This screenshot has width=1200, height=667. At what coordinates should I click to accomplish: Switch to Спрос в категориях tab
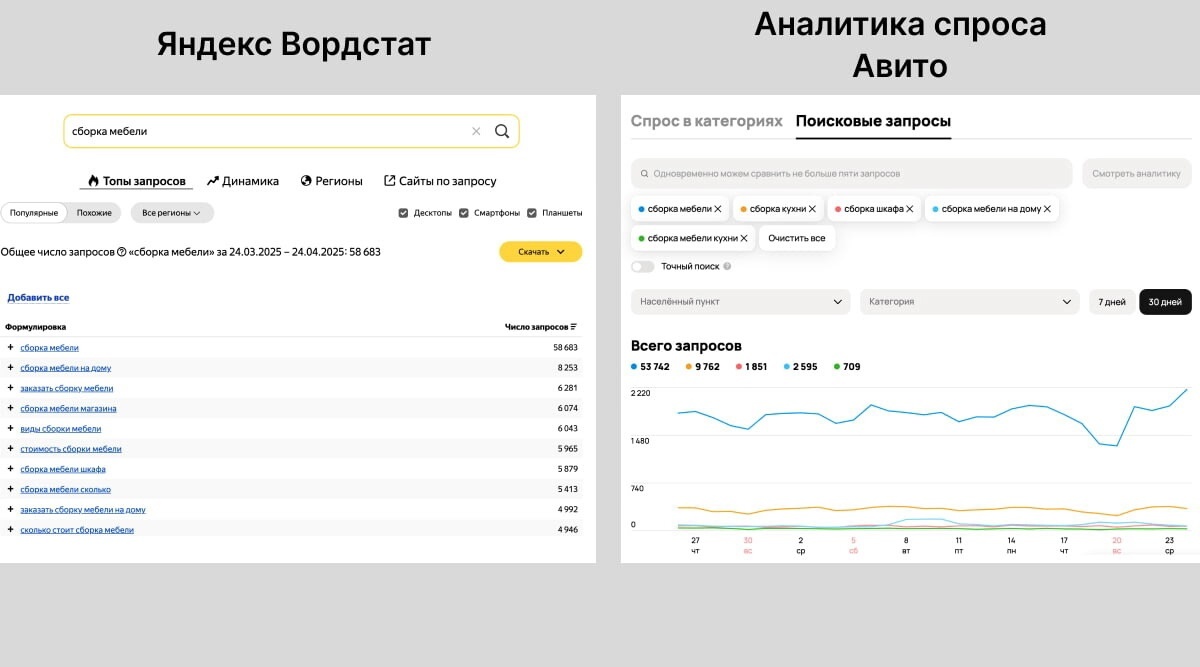coord(707,121)
